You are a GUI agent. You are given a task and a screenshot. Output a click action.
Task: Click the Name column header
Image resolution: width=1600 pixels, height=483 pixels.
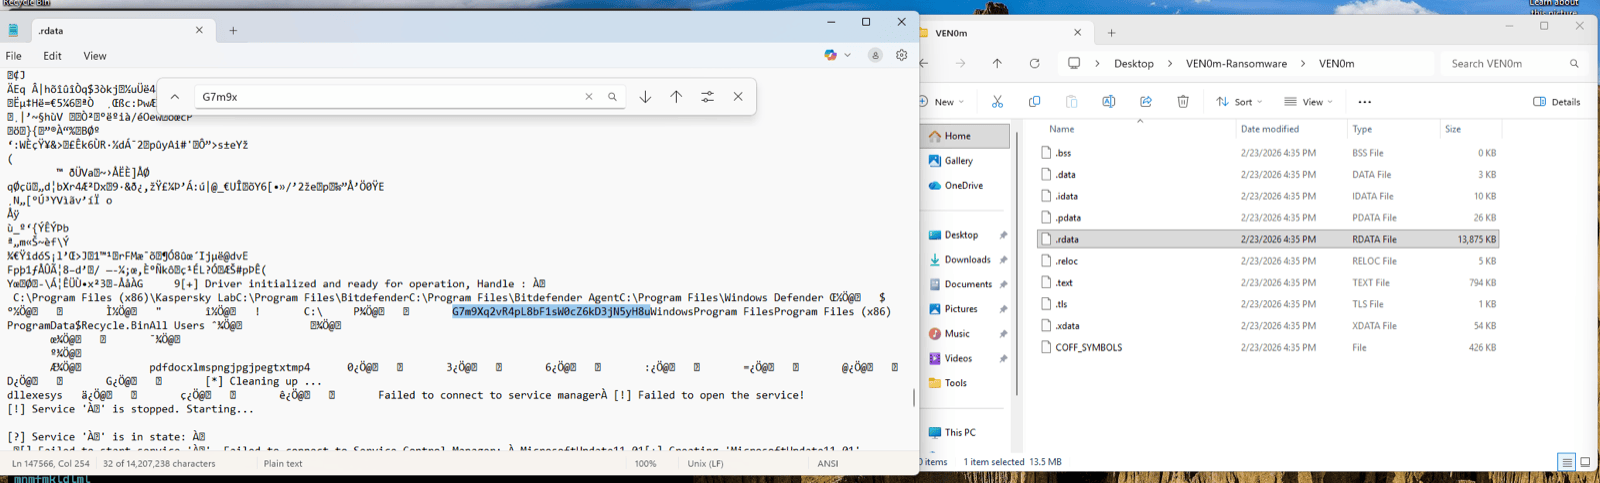tap(1062, 129)
